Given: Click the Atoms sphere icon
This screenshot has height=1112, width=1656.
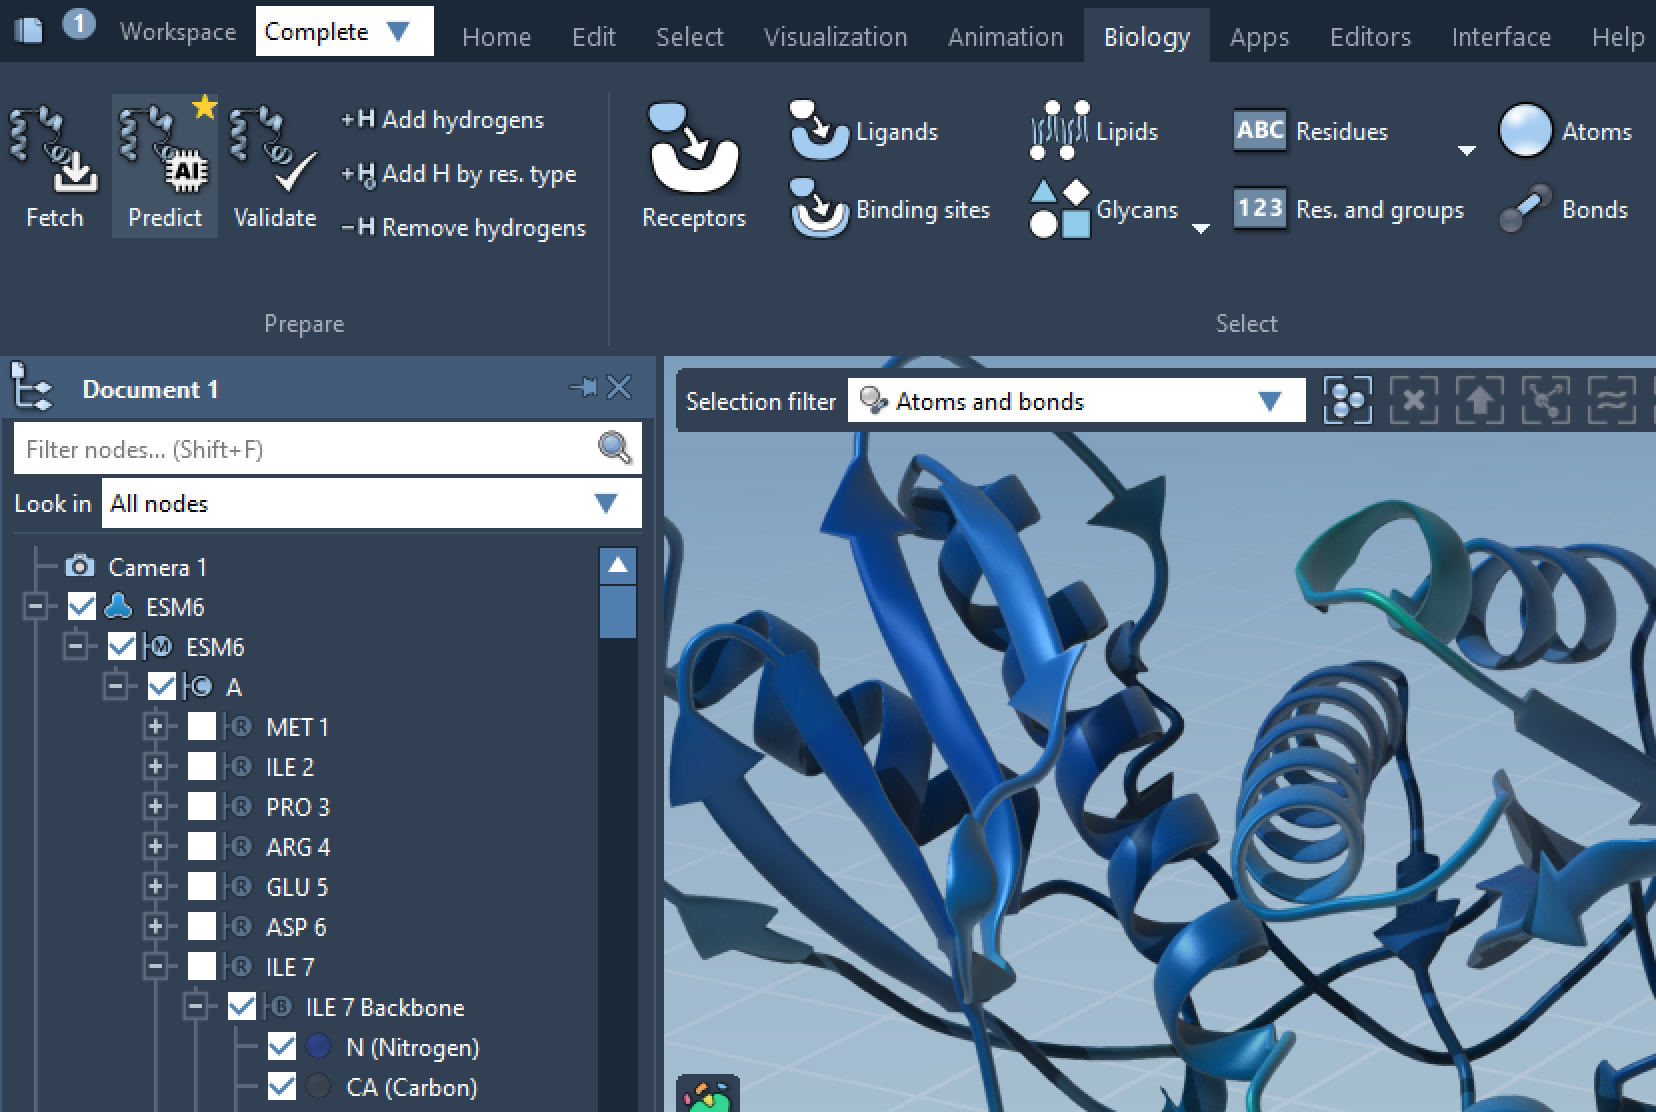Looking at the screenshot, I should coord(1524,131).
